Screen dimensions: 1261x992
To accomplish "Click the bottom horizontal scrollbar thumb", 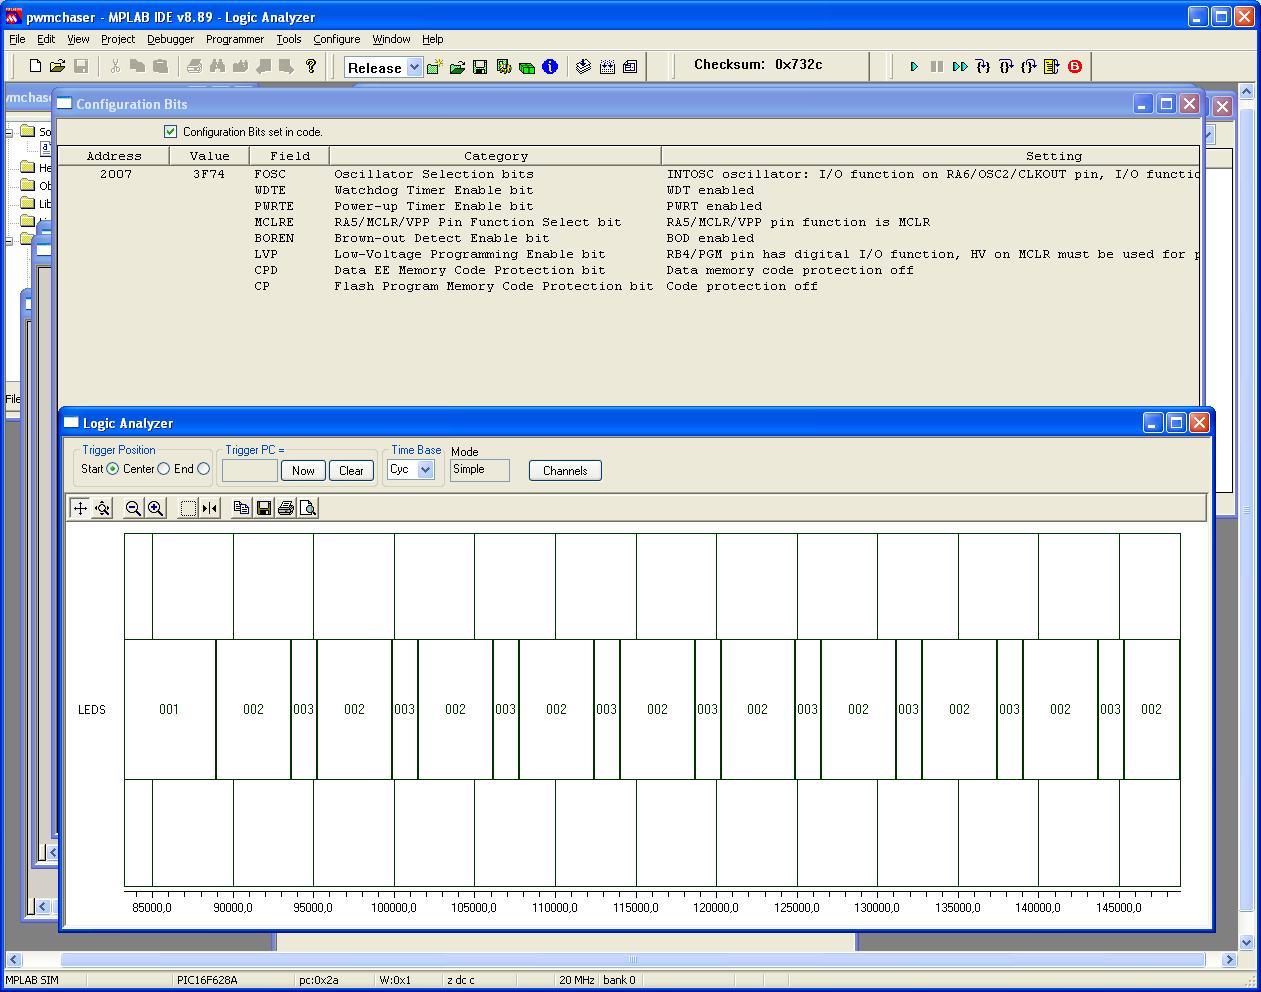I will [632, 960].
